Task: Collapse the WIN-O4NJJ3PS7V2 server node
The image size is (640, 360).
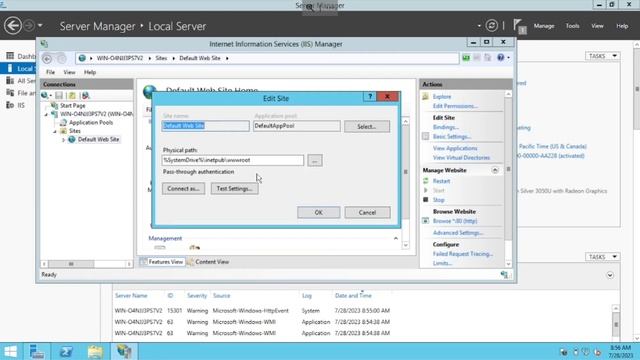Action: [46, 114]
